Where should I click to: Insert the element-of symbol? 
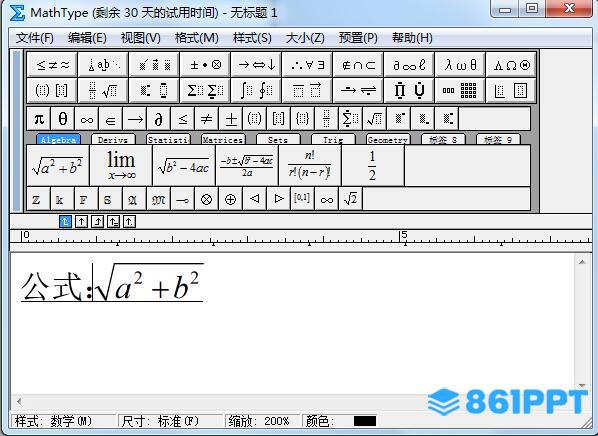click(111, 119)
